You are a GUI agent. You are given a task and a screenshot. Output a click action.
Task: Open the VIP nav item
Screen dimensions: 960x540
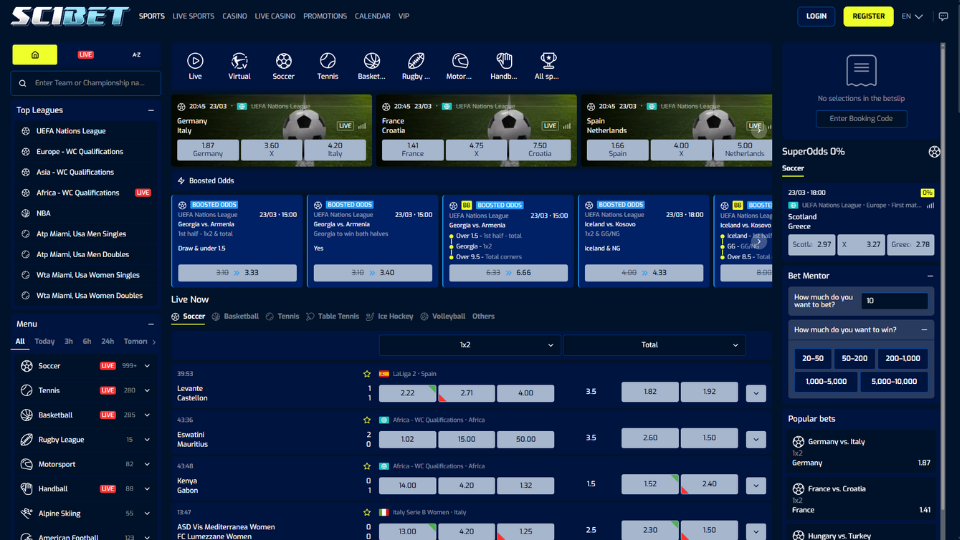point(403,17)
